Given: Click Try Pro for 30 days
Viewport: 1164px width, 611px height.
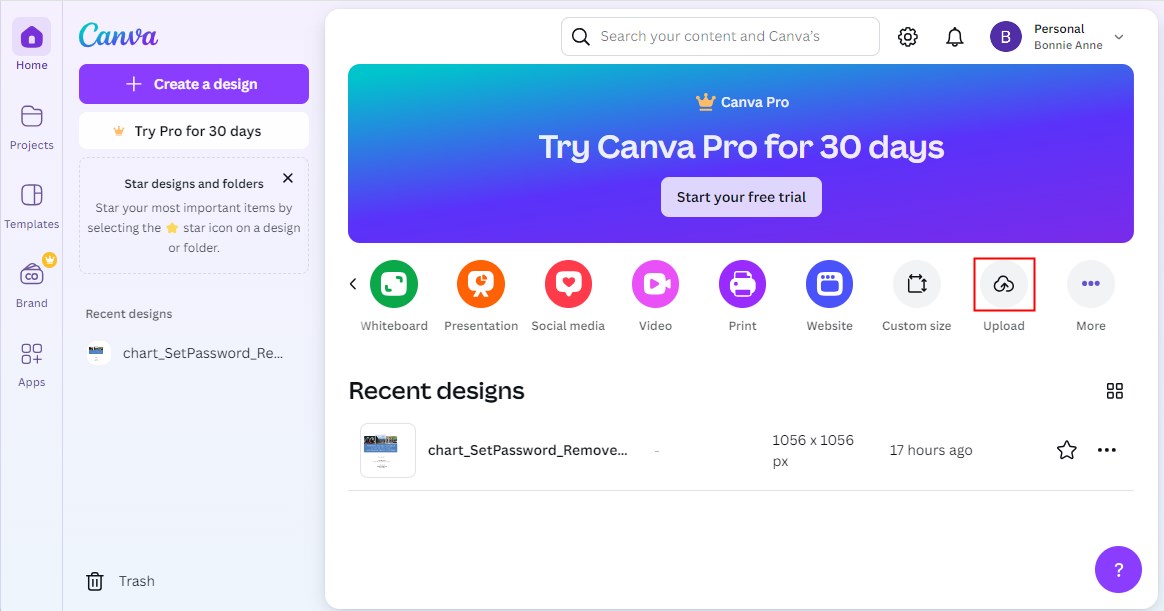Looking at the screenshot, I should (x=193, y=130).
